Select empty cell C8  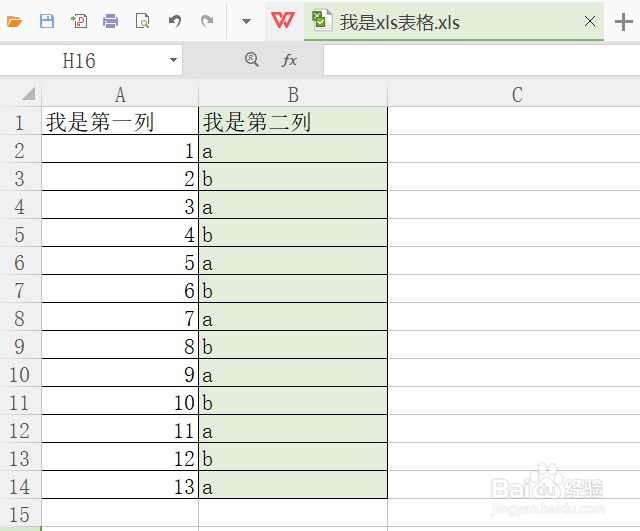click(514, 317)
